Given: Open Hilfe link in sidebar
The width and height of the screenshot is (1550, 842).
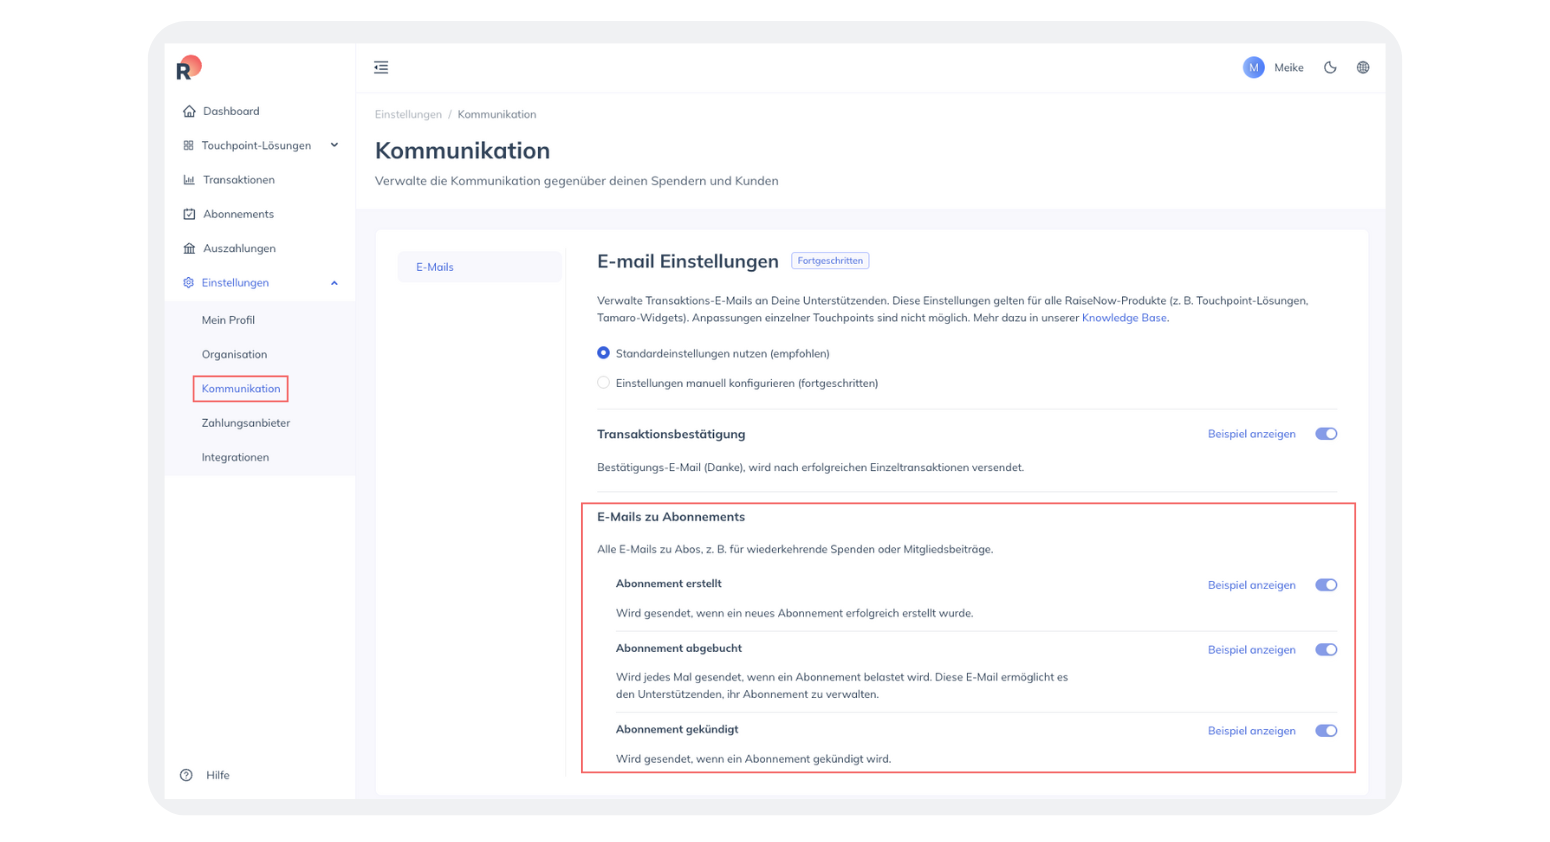Looking at the screenshot, I should click(x=218, y=775).
